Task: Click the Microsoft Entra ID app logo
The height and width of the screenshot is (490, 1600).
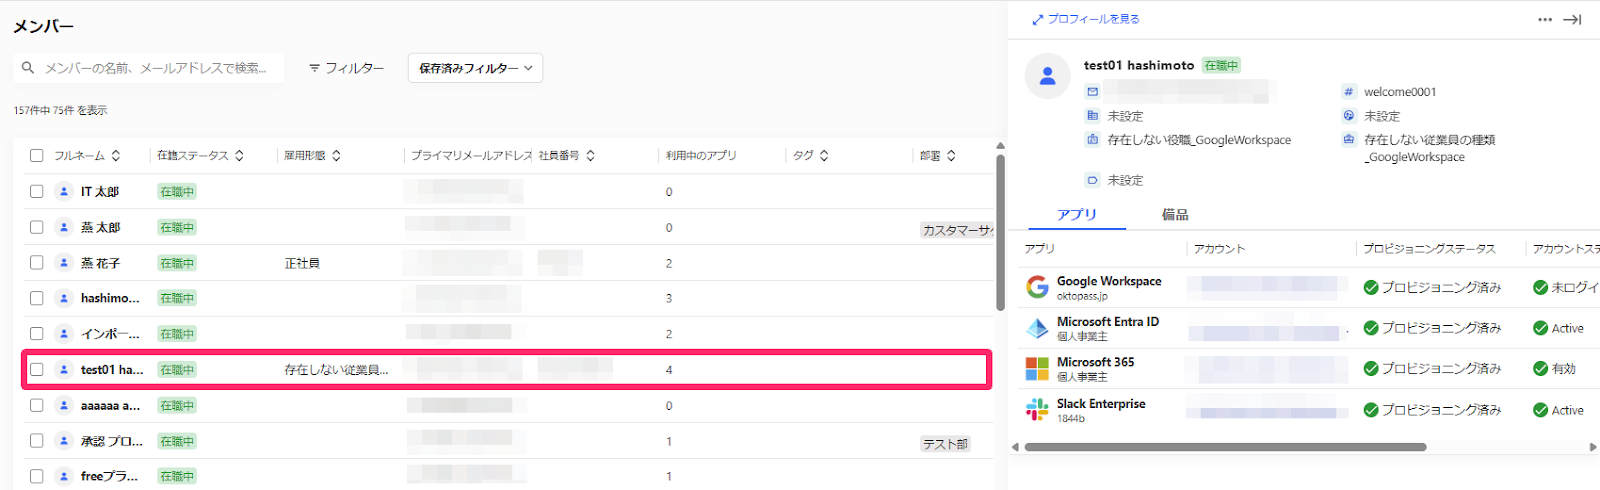Action: pyautogui.click(x=1037, y=328)
